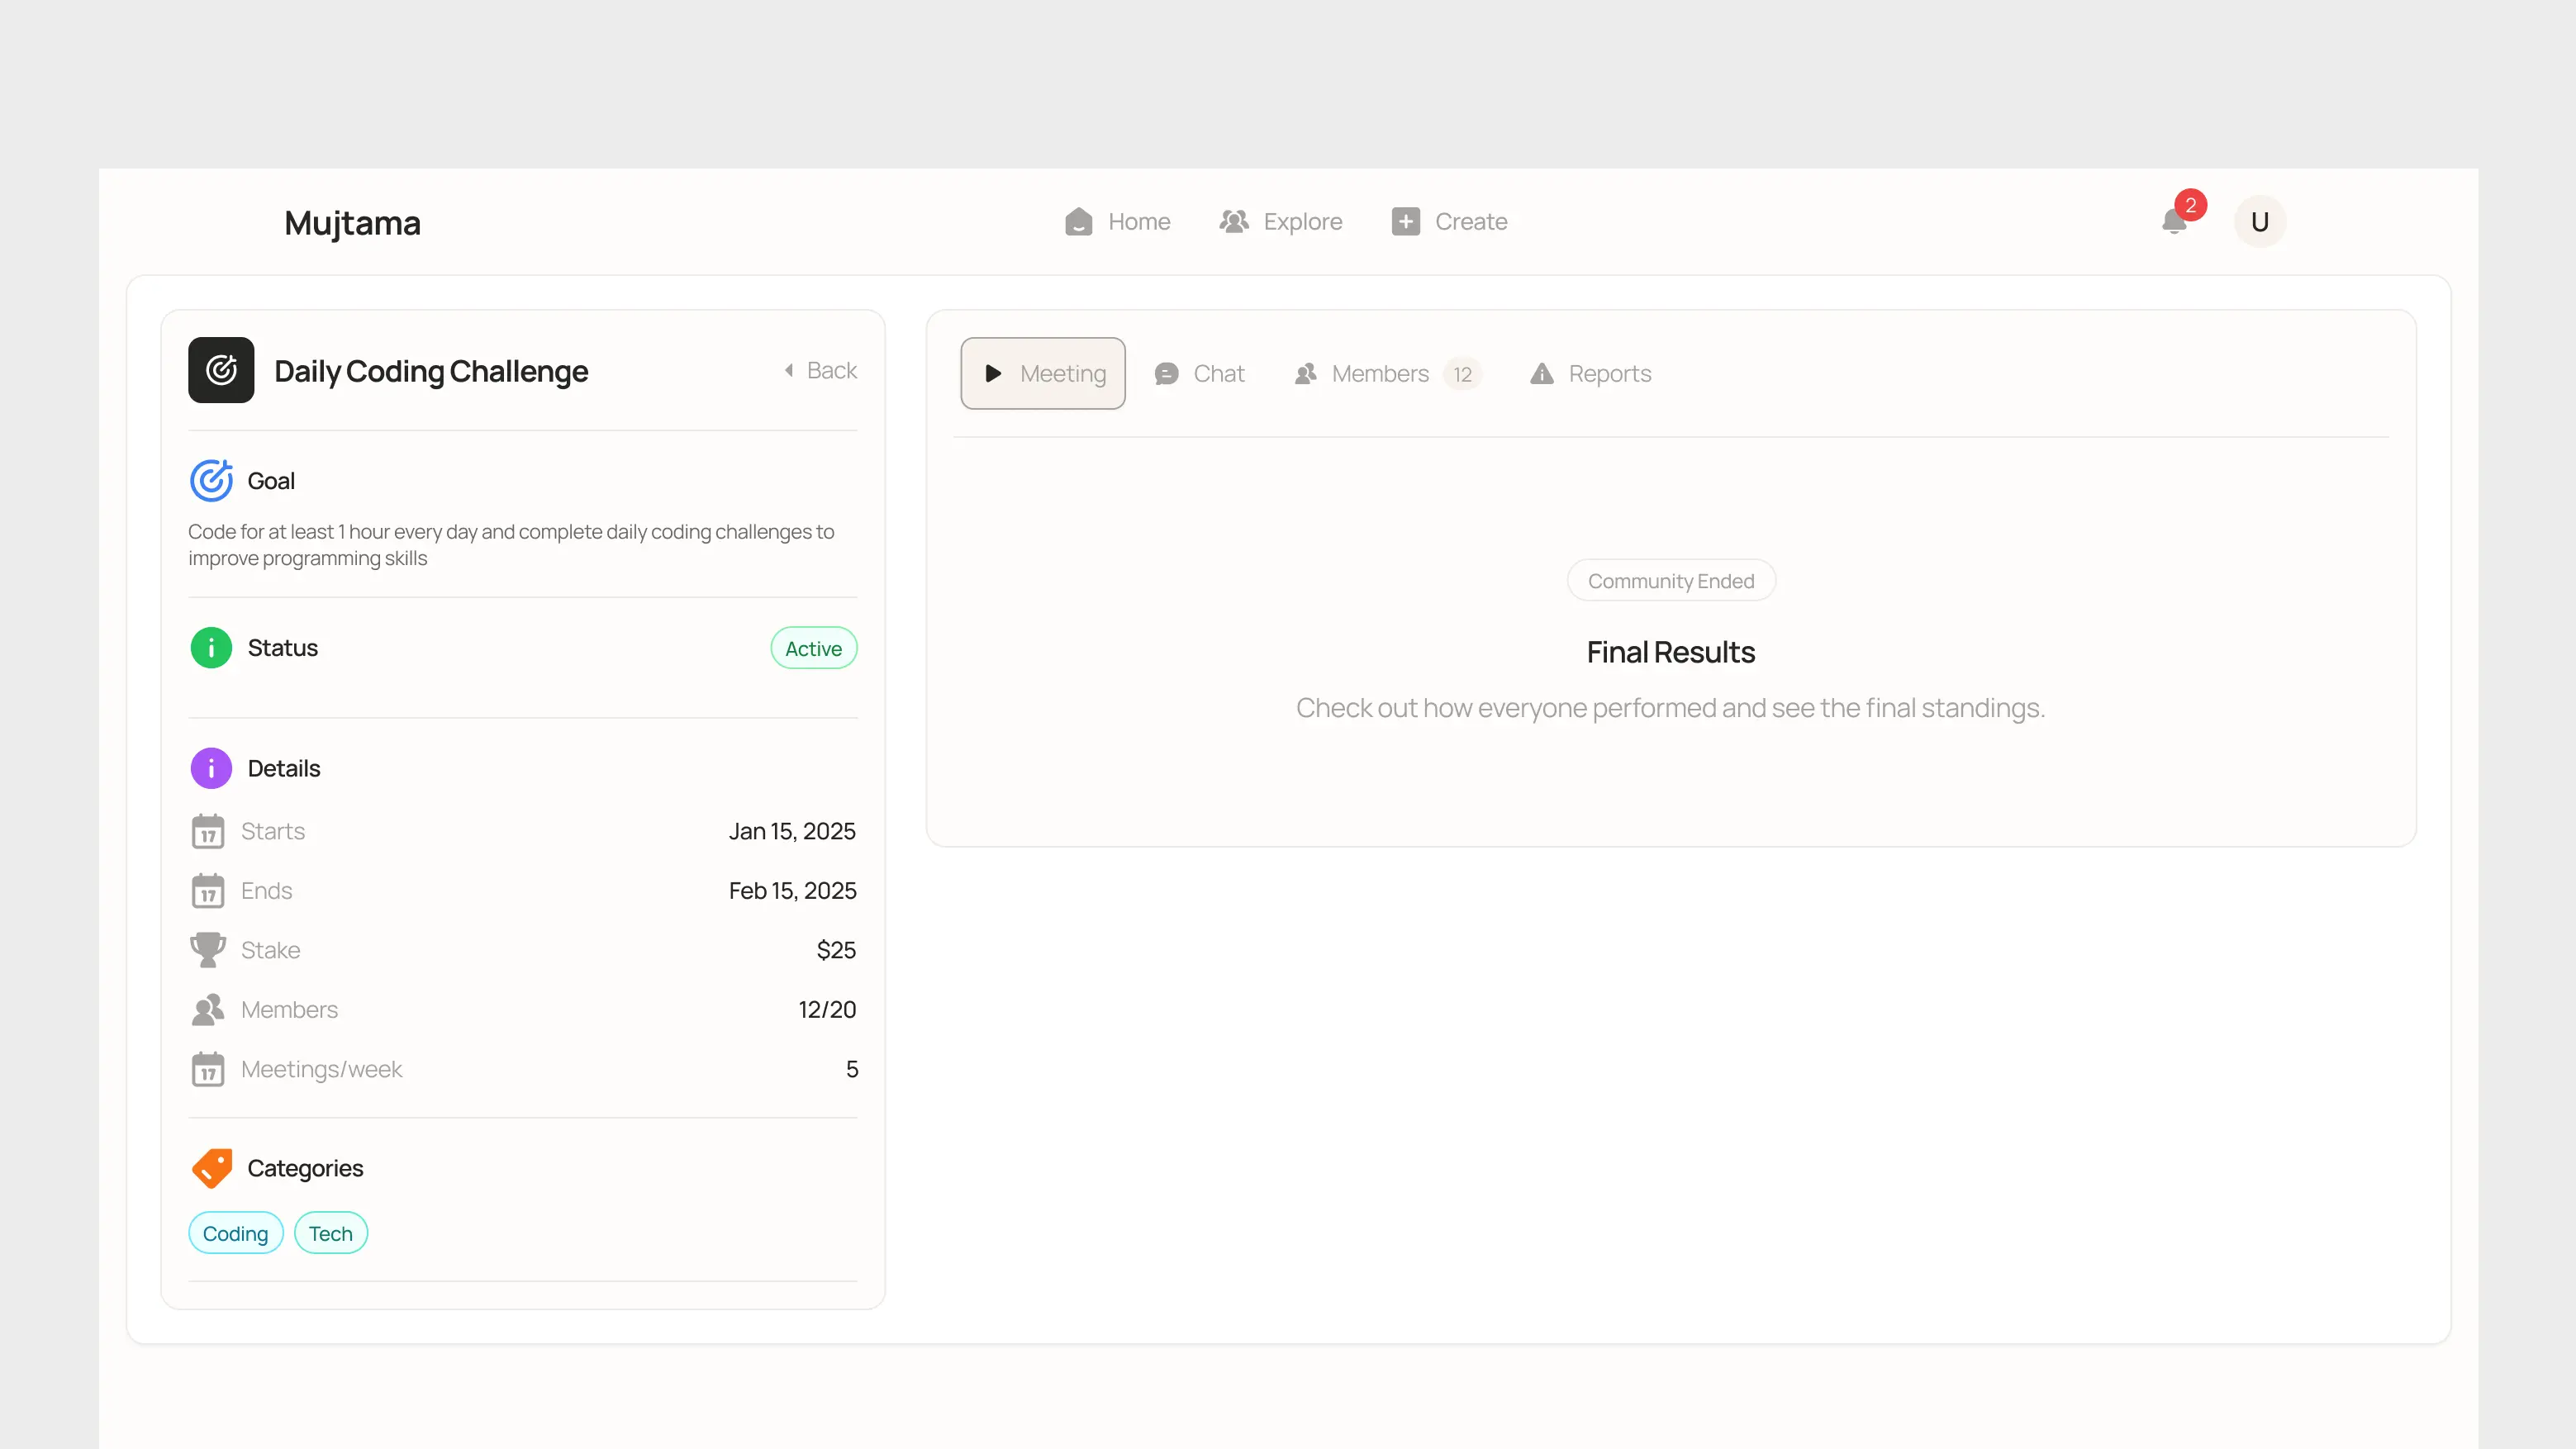
Task: Click the Meetings/week calendar icon
Action: coord(208,1069)
